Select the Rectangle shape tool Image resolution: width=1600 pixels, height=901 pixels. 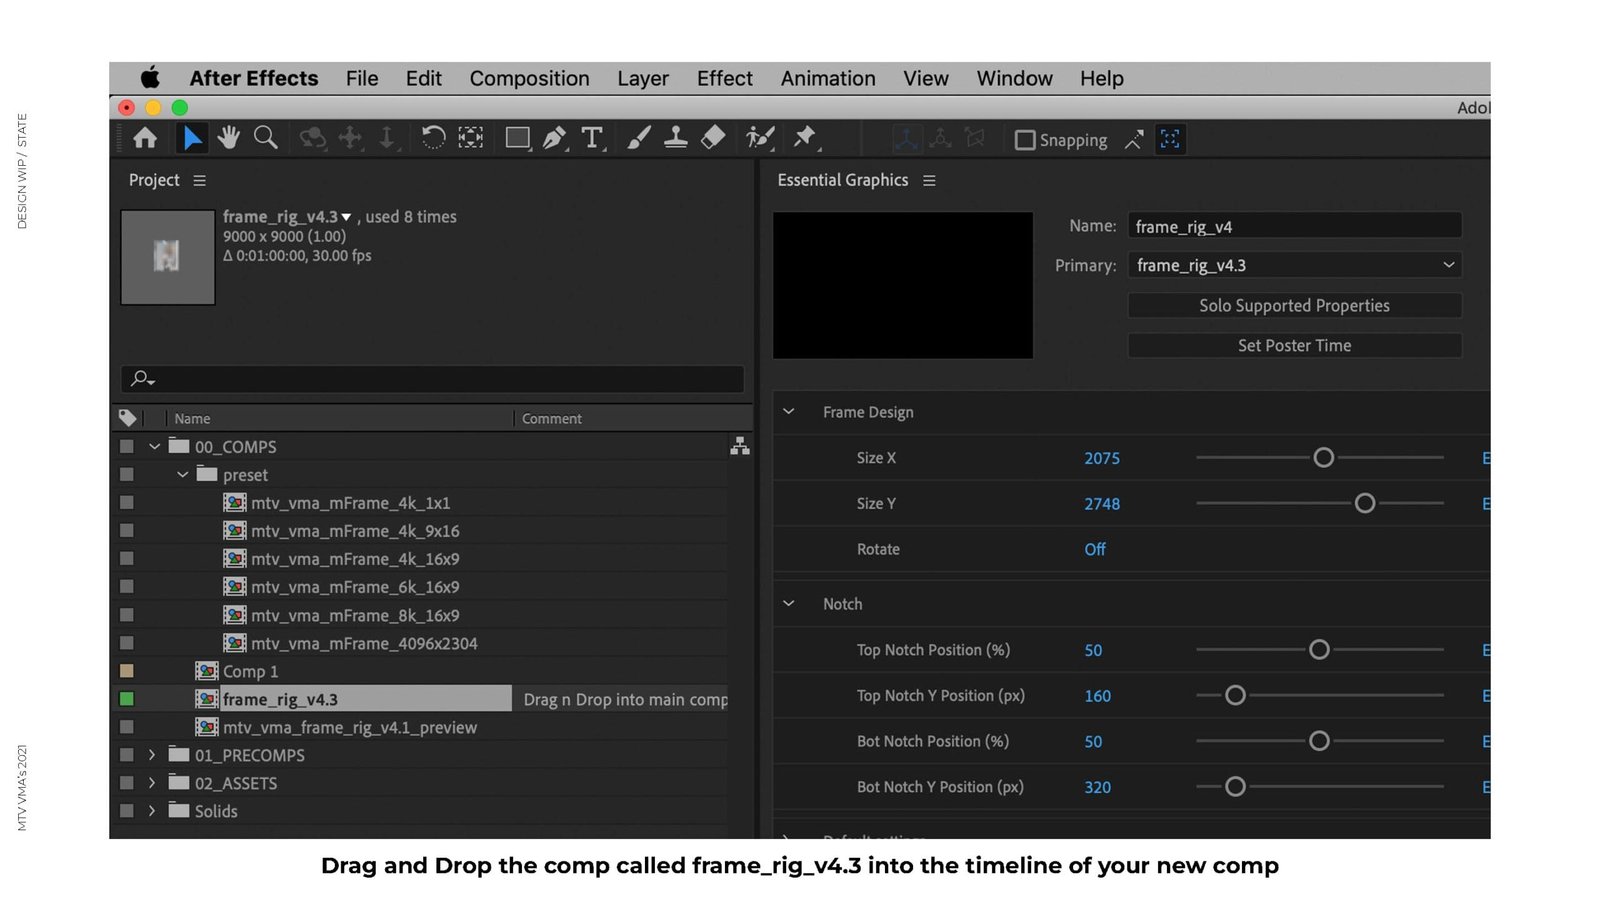click(517, 138)
